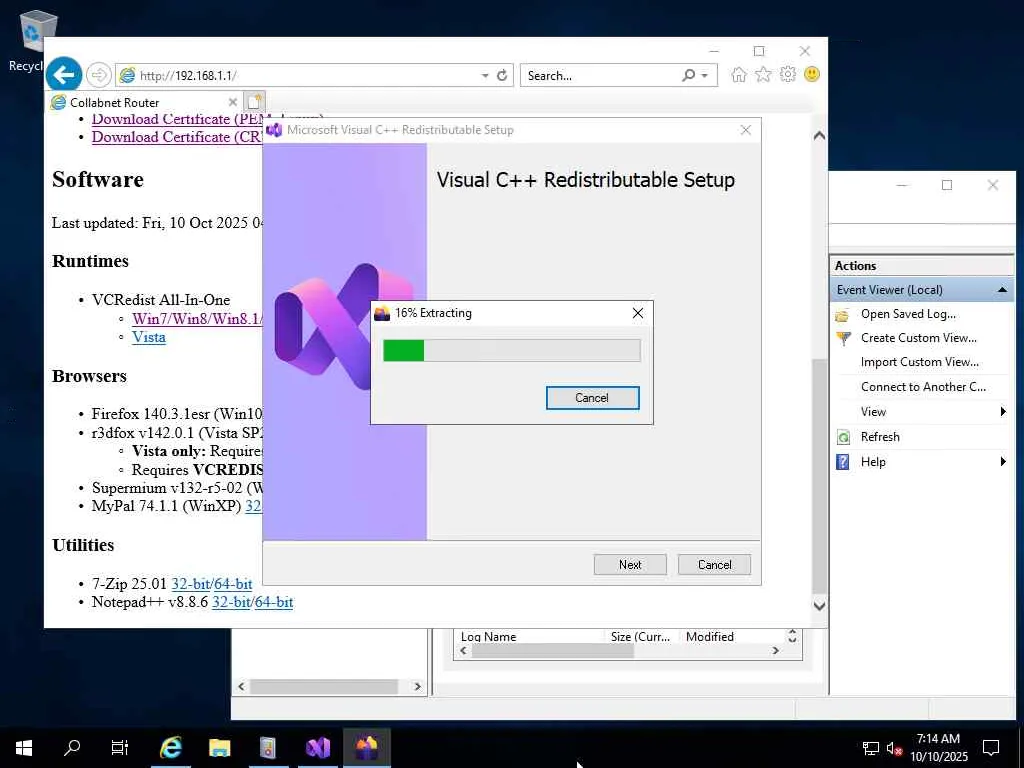Click the Open Saved Log folder icon
The image size is (1024, 768).
(x=842, y=315)
